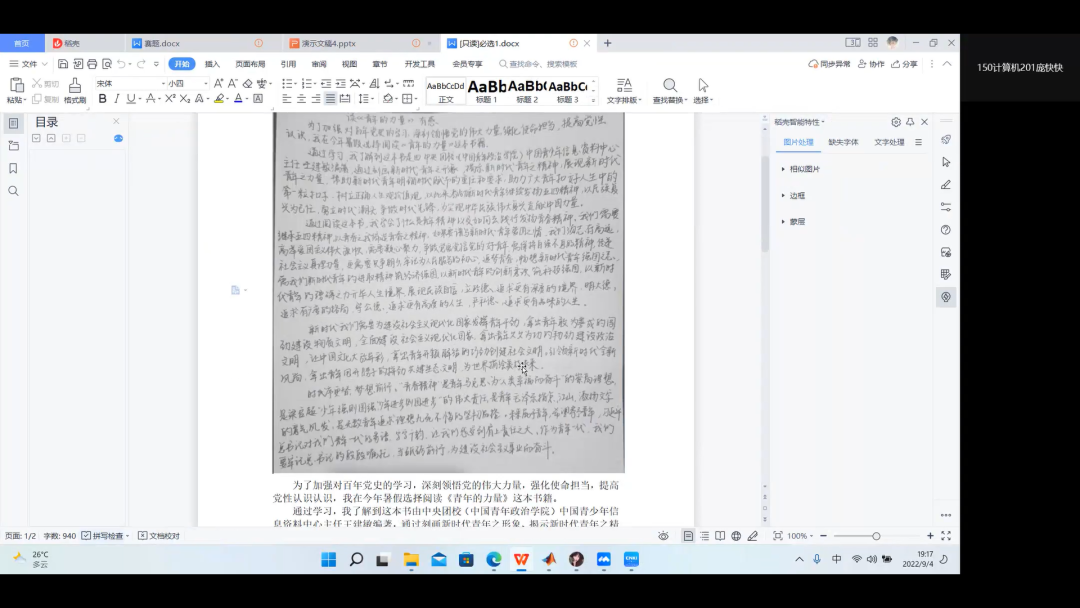
Task: Open the line spacing dropdown
Action: point(366,99)
